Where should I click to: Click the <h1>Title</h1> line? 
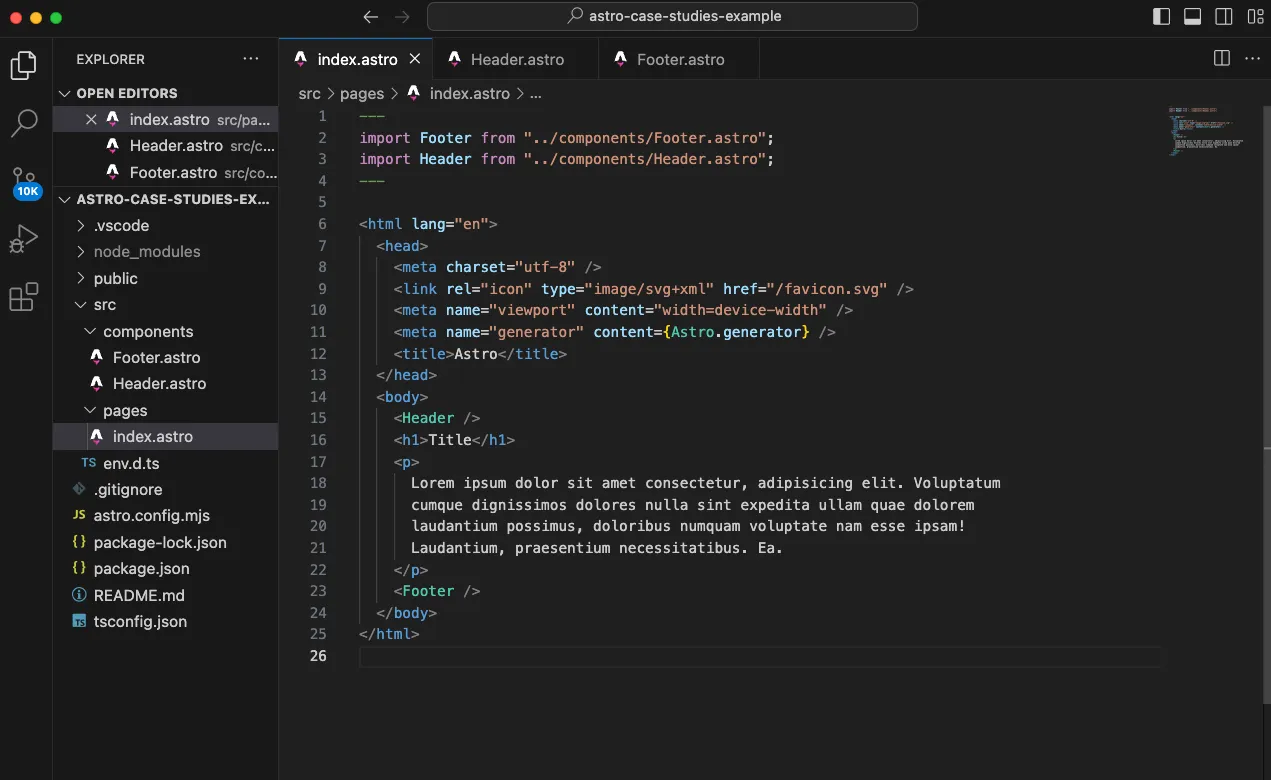tap(454, 440)
